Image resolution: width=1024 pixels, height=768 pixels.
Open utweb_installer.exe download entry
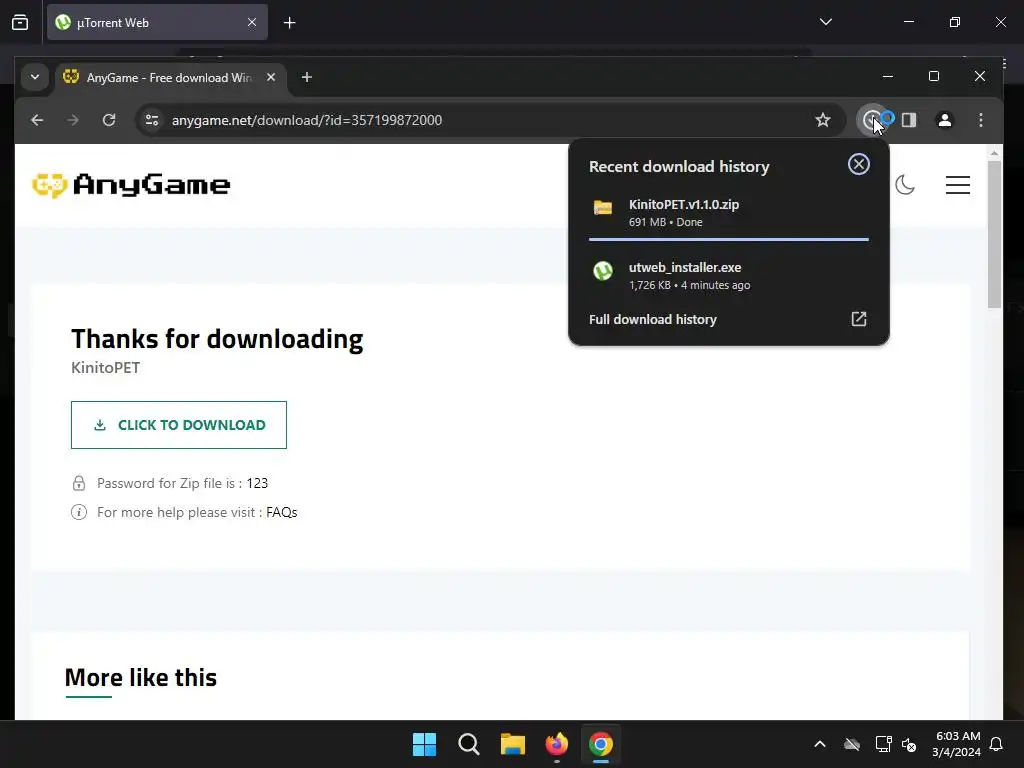point(729,276)
